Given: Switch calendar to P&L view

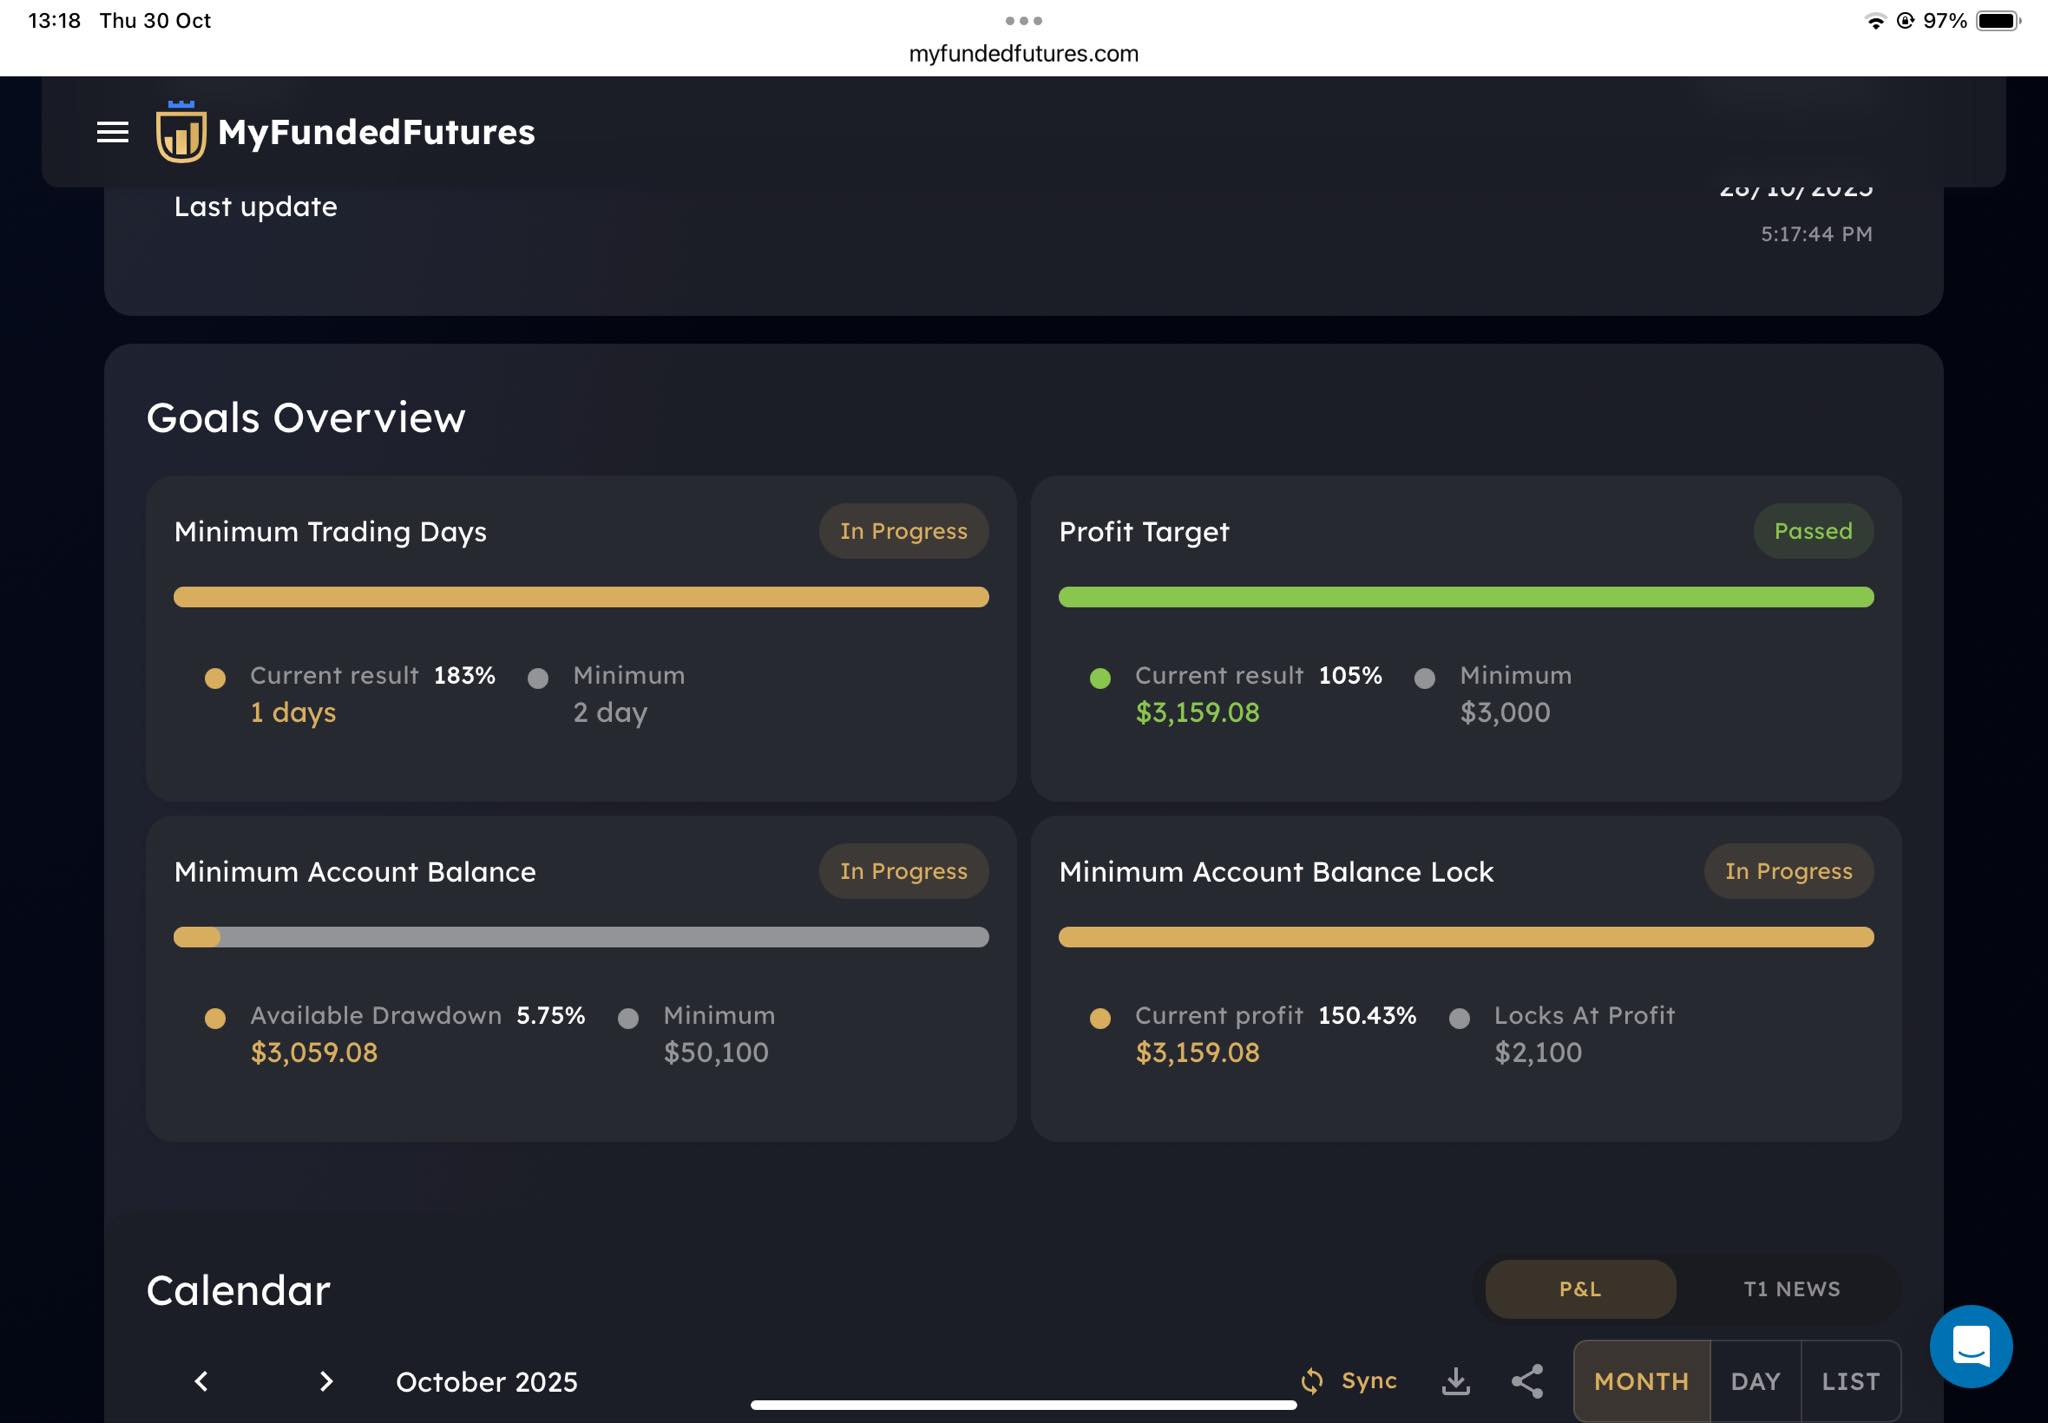Looking at the screenshot, I should click(x=1580, y=1289).
